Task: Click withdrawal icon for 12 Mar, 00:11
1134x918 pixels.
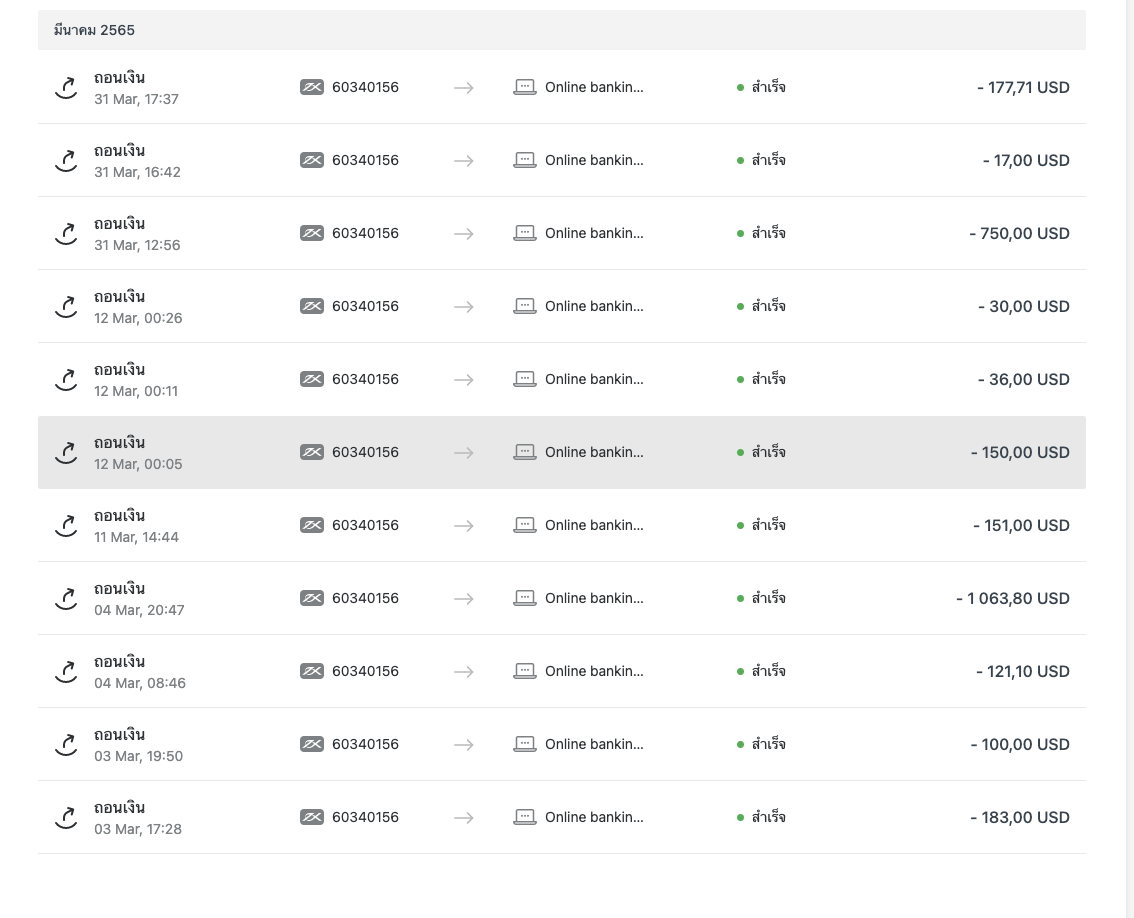Action: tap(67, 380)
